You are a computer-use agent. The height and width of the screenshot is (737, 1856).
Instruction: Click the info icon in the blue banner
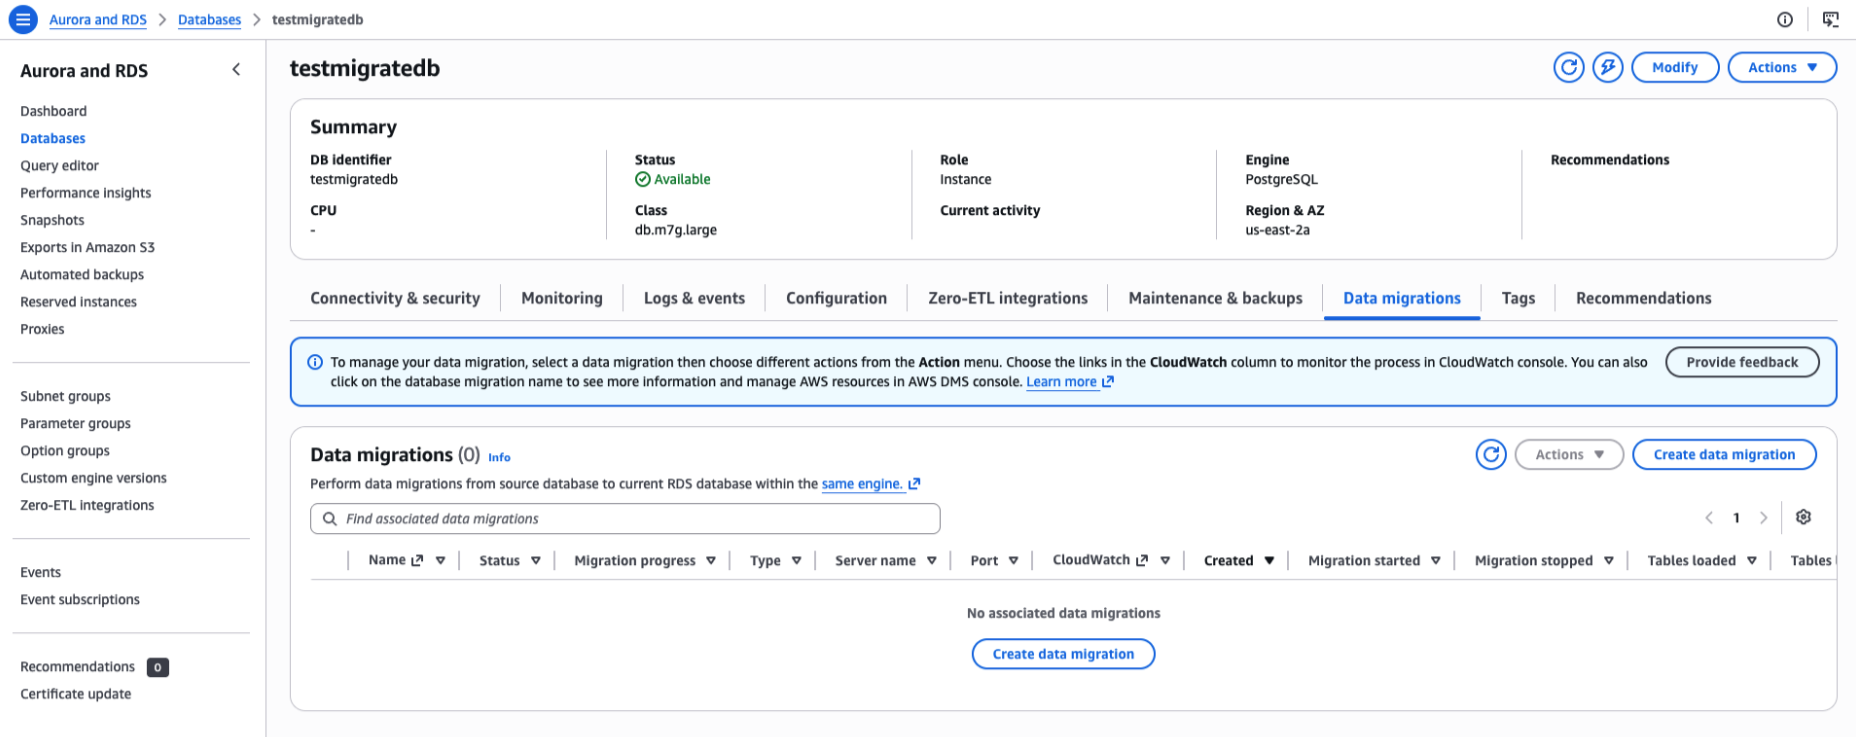point(315,362)
